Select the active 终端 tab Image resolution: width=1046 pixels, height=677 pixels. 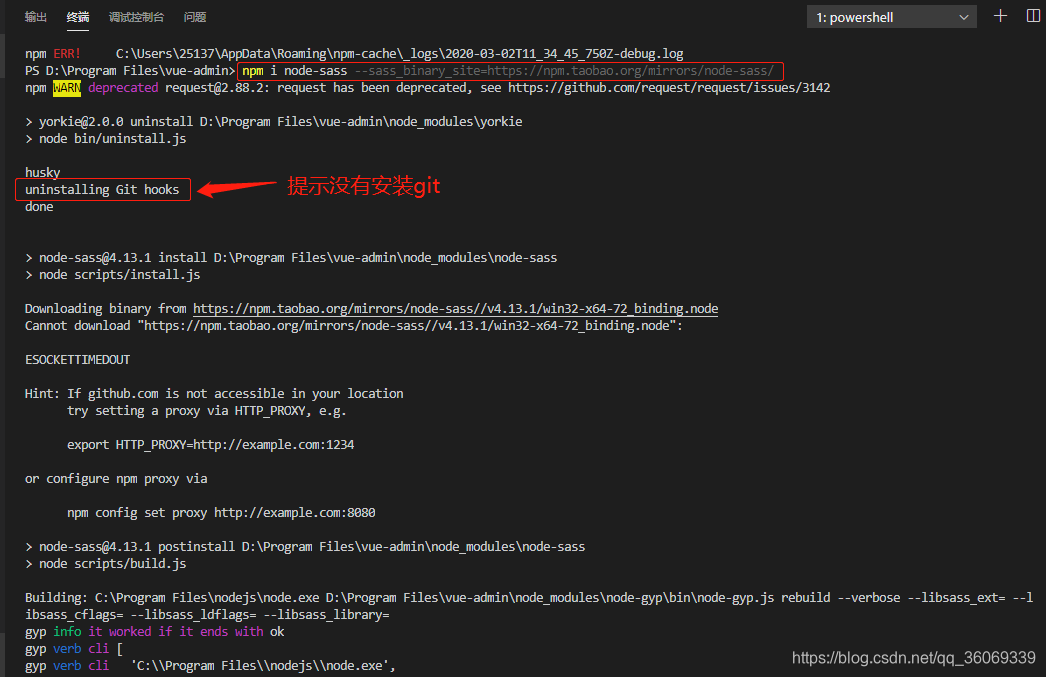pos(78,16)
